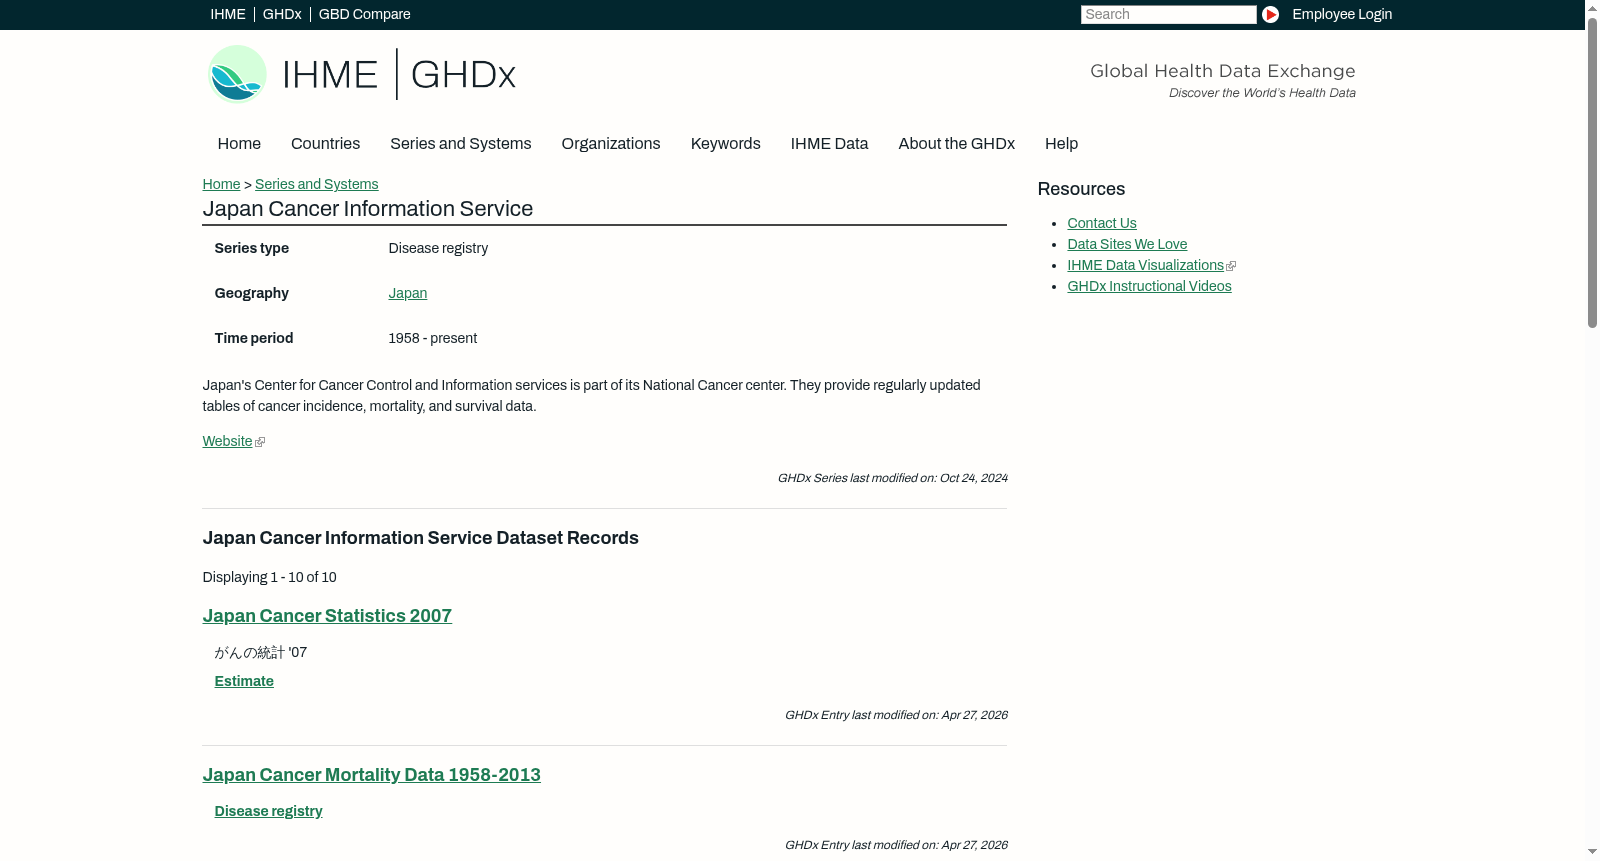The width and height of the screenshot is (1600, 861).
Task: Open IHME Data Visualizations link
Action: (1145, 266)
